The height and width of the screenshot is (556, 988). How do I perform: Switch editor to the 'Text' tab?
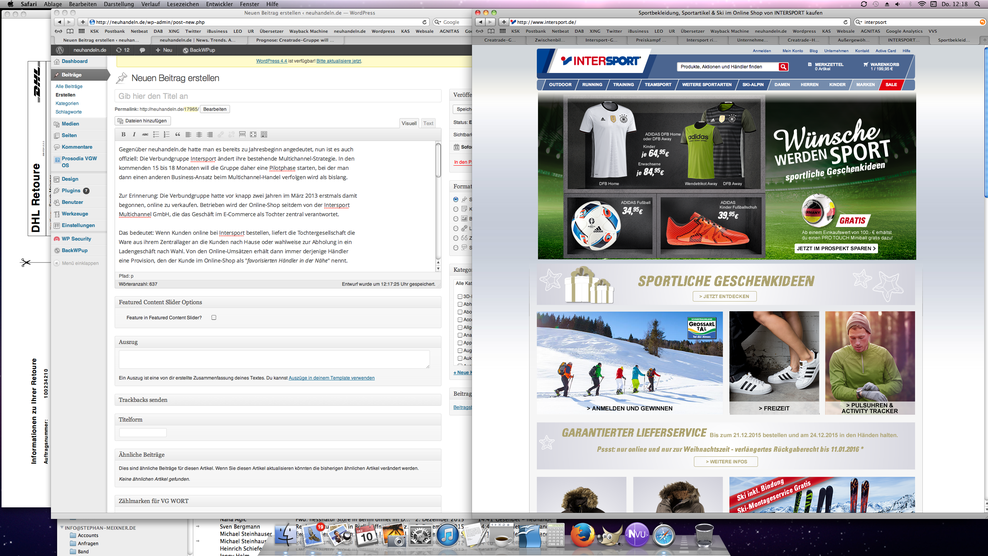coord(428,123)
